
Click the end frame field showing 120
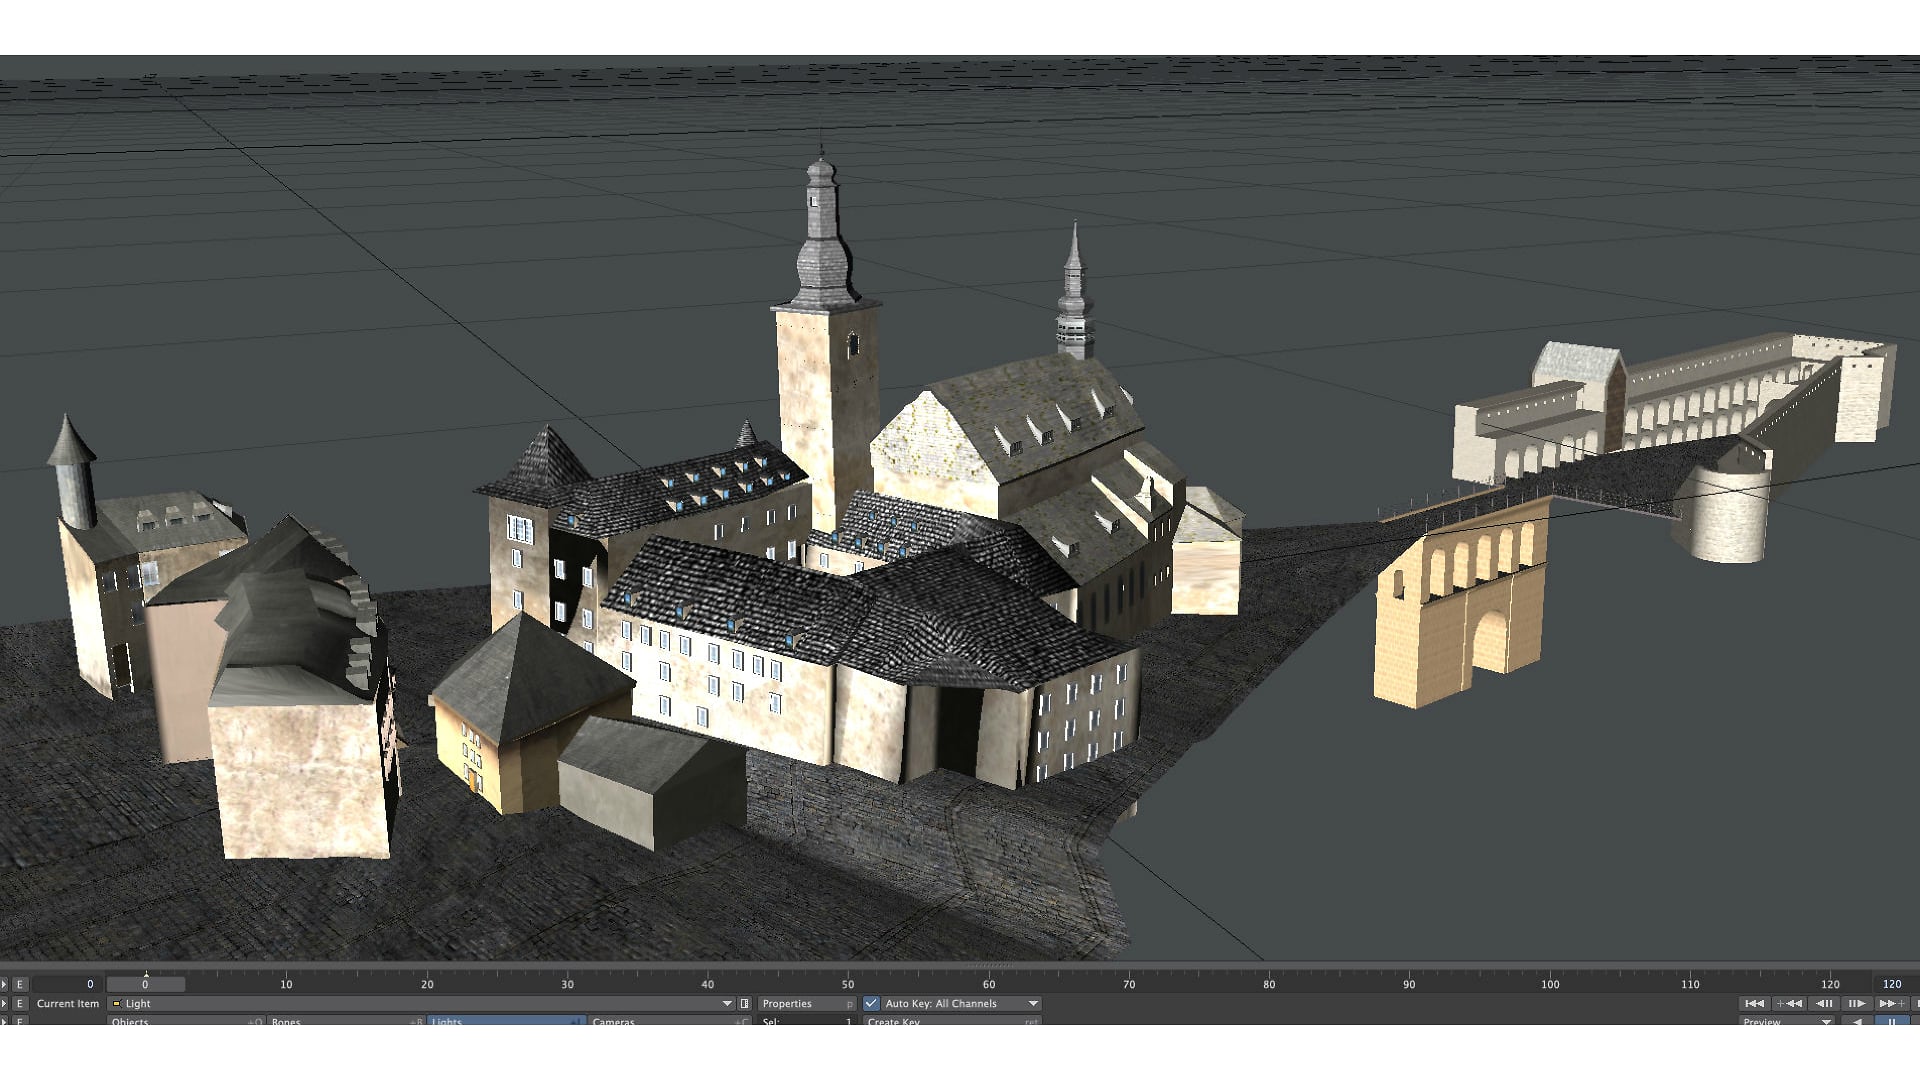coord(1892,984)
